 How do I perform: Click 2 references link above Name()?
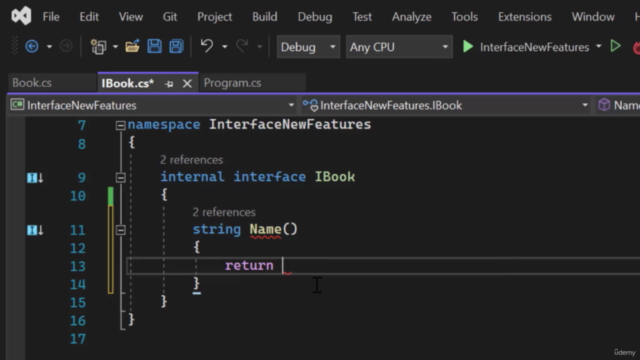224,212
